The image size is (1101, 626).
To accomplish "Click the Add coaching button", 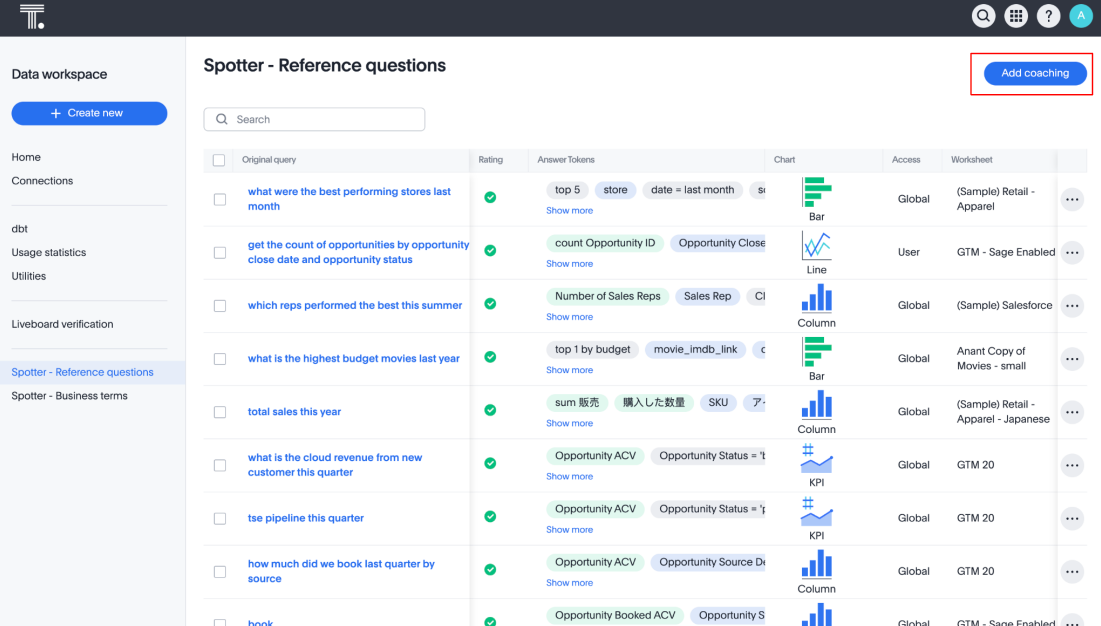I will tap(1035, 73).
